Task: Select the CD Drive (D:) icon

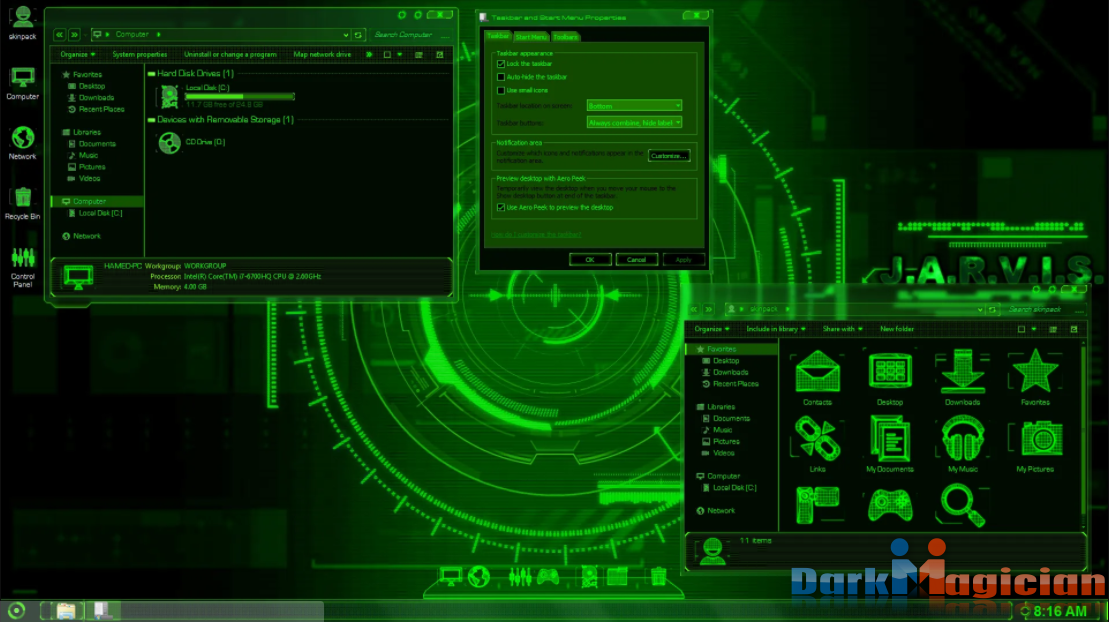Action: (x=170, y=142)
